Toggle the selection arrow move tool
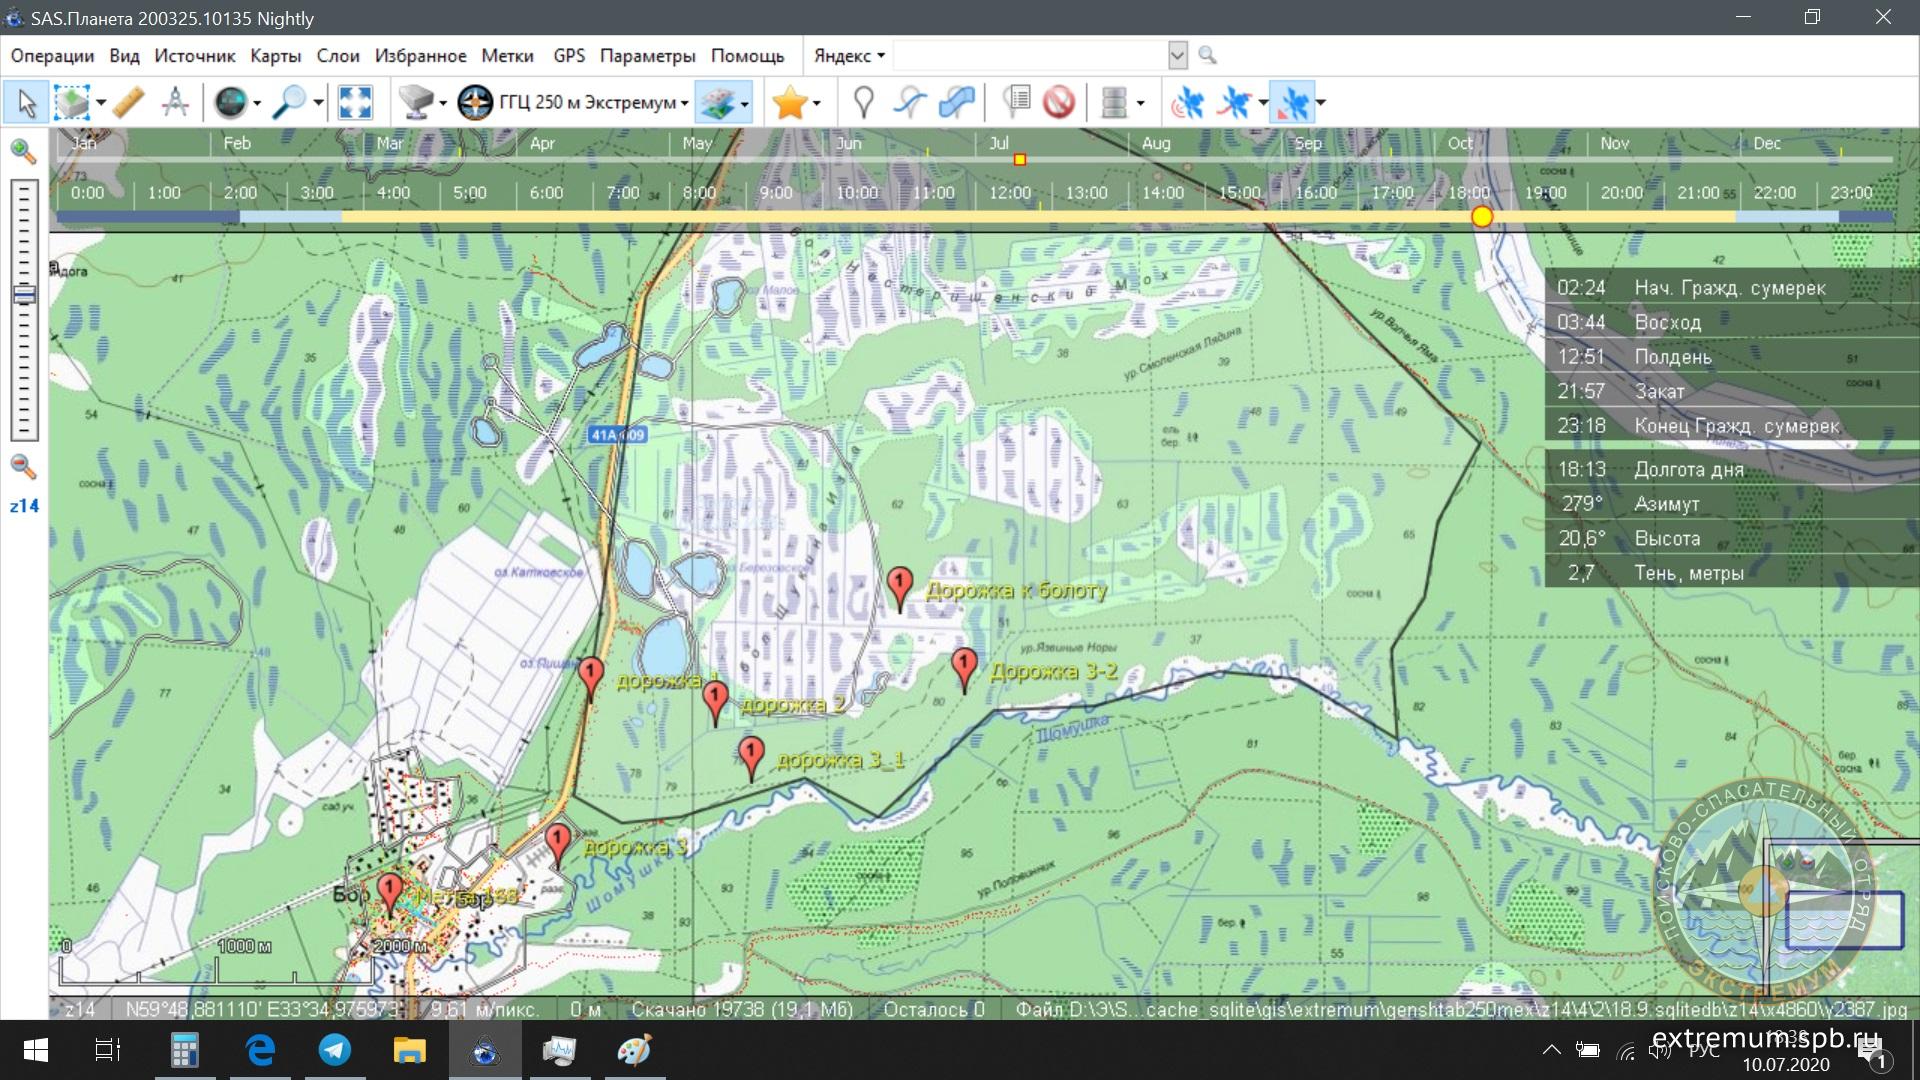The height and width of the screenshot is (1080, 1920). pyautogui.click(x=27, y=102)
